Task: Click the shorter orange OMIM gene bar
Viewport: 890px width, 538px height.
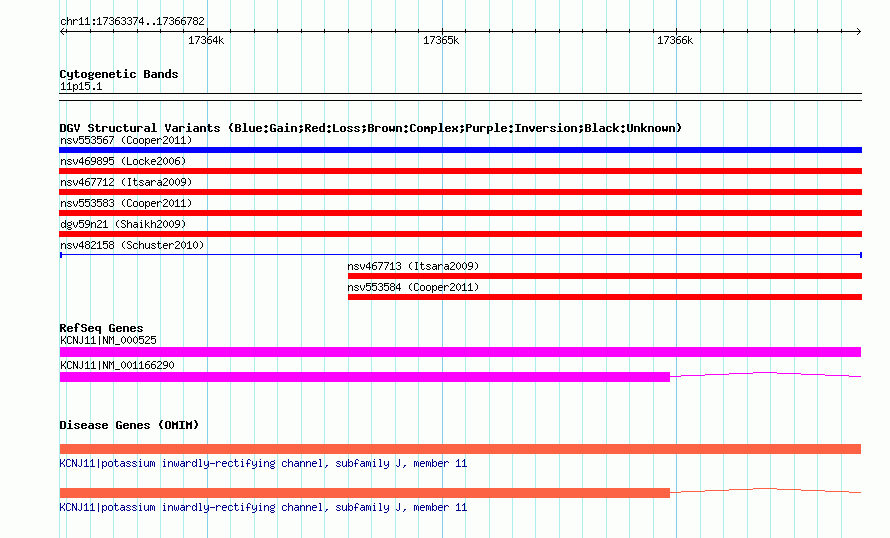Action: pyautogui.click(x=364, y=493)
